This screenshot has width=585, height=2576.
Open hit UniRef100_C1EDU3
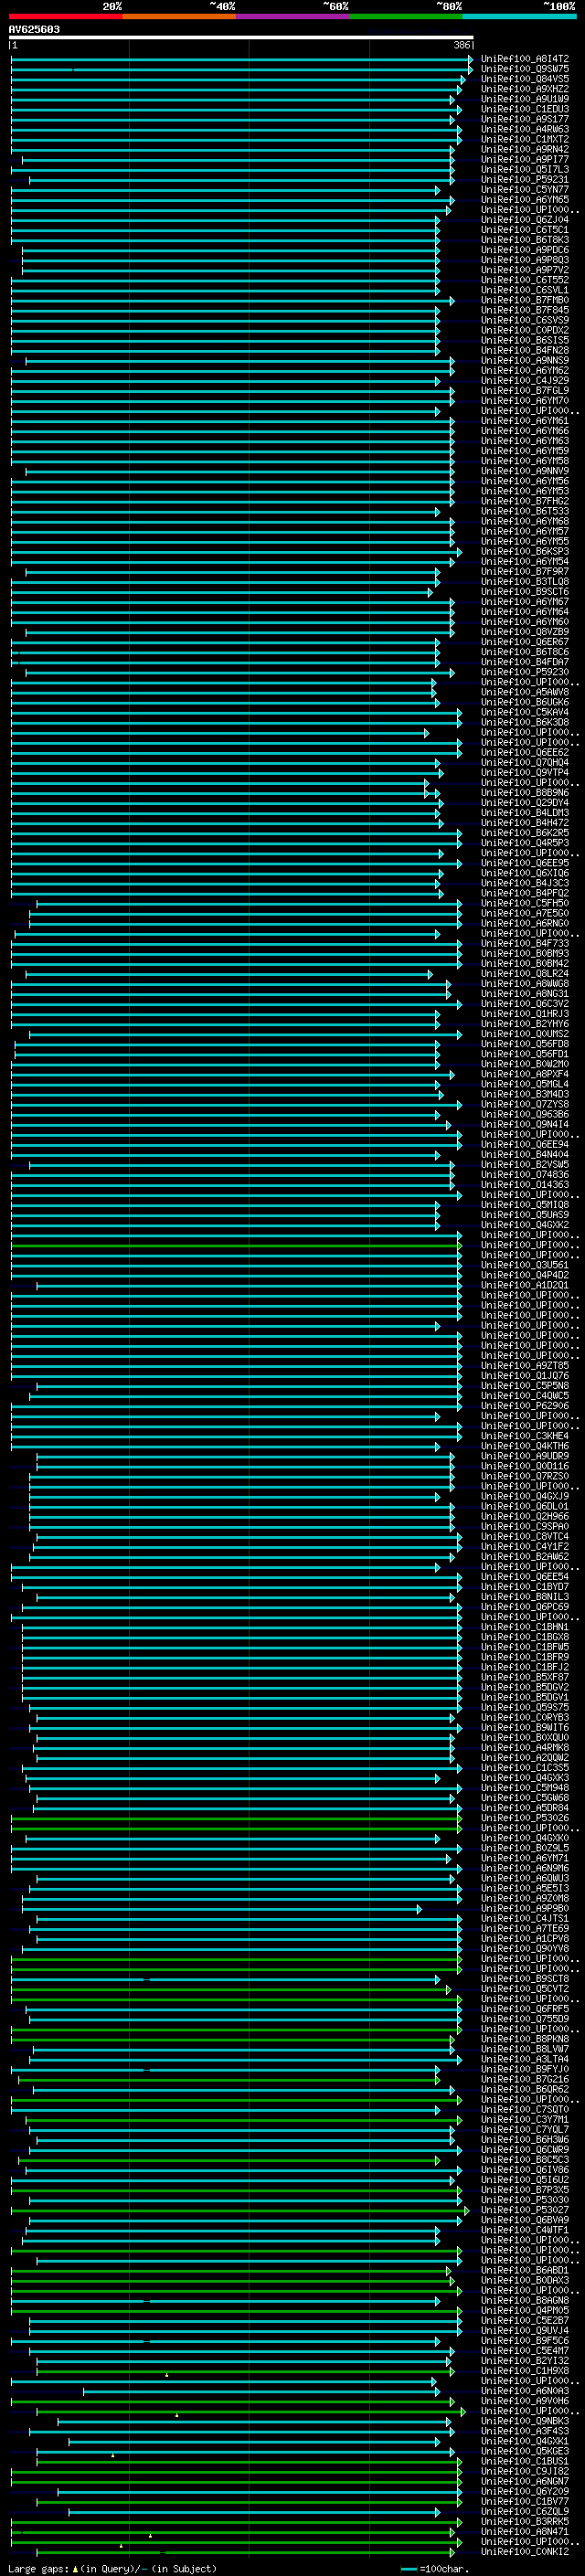[525, 109]
